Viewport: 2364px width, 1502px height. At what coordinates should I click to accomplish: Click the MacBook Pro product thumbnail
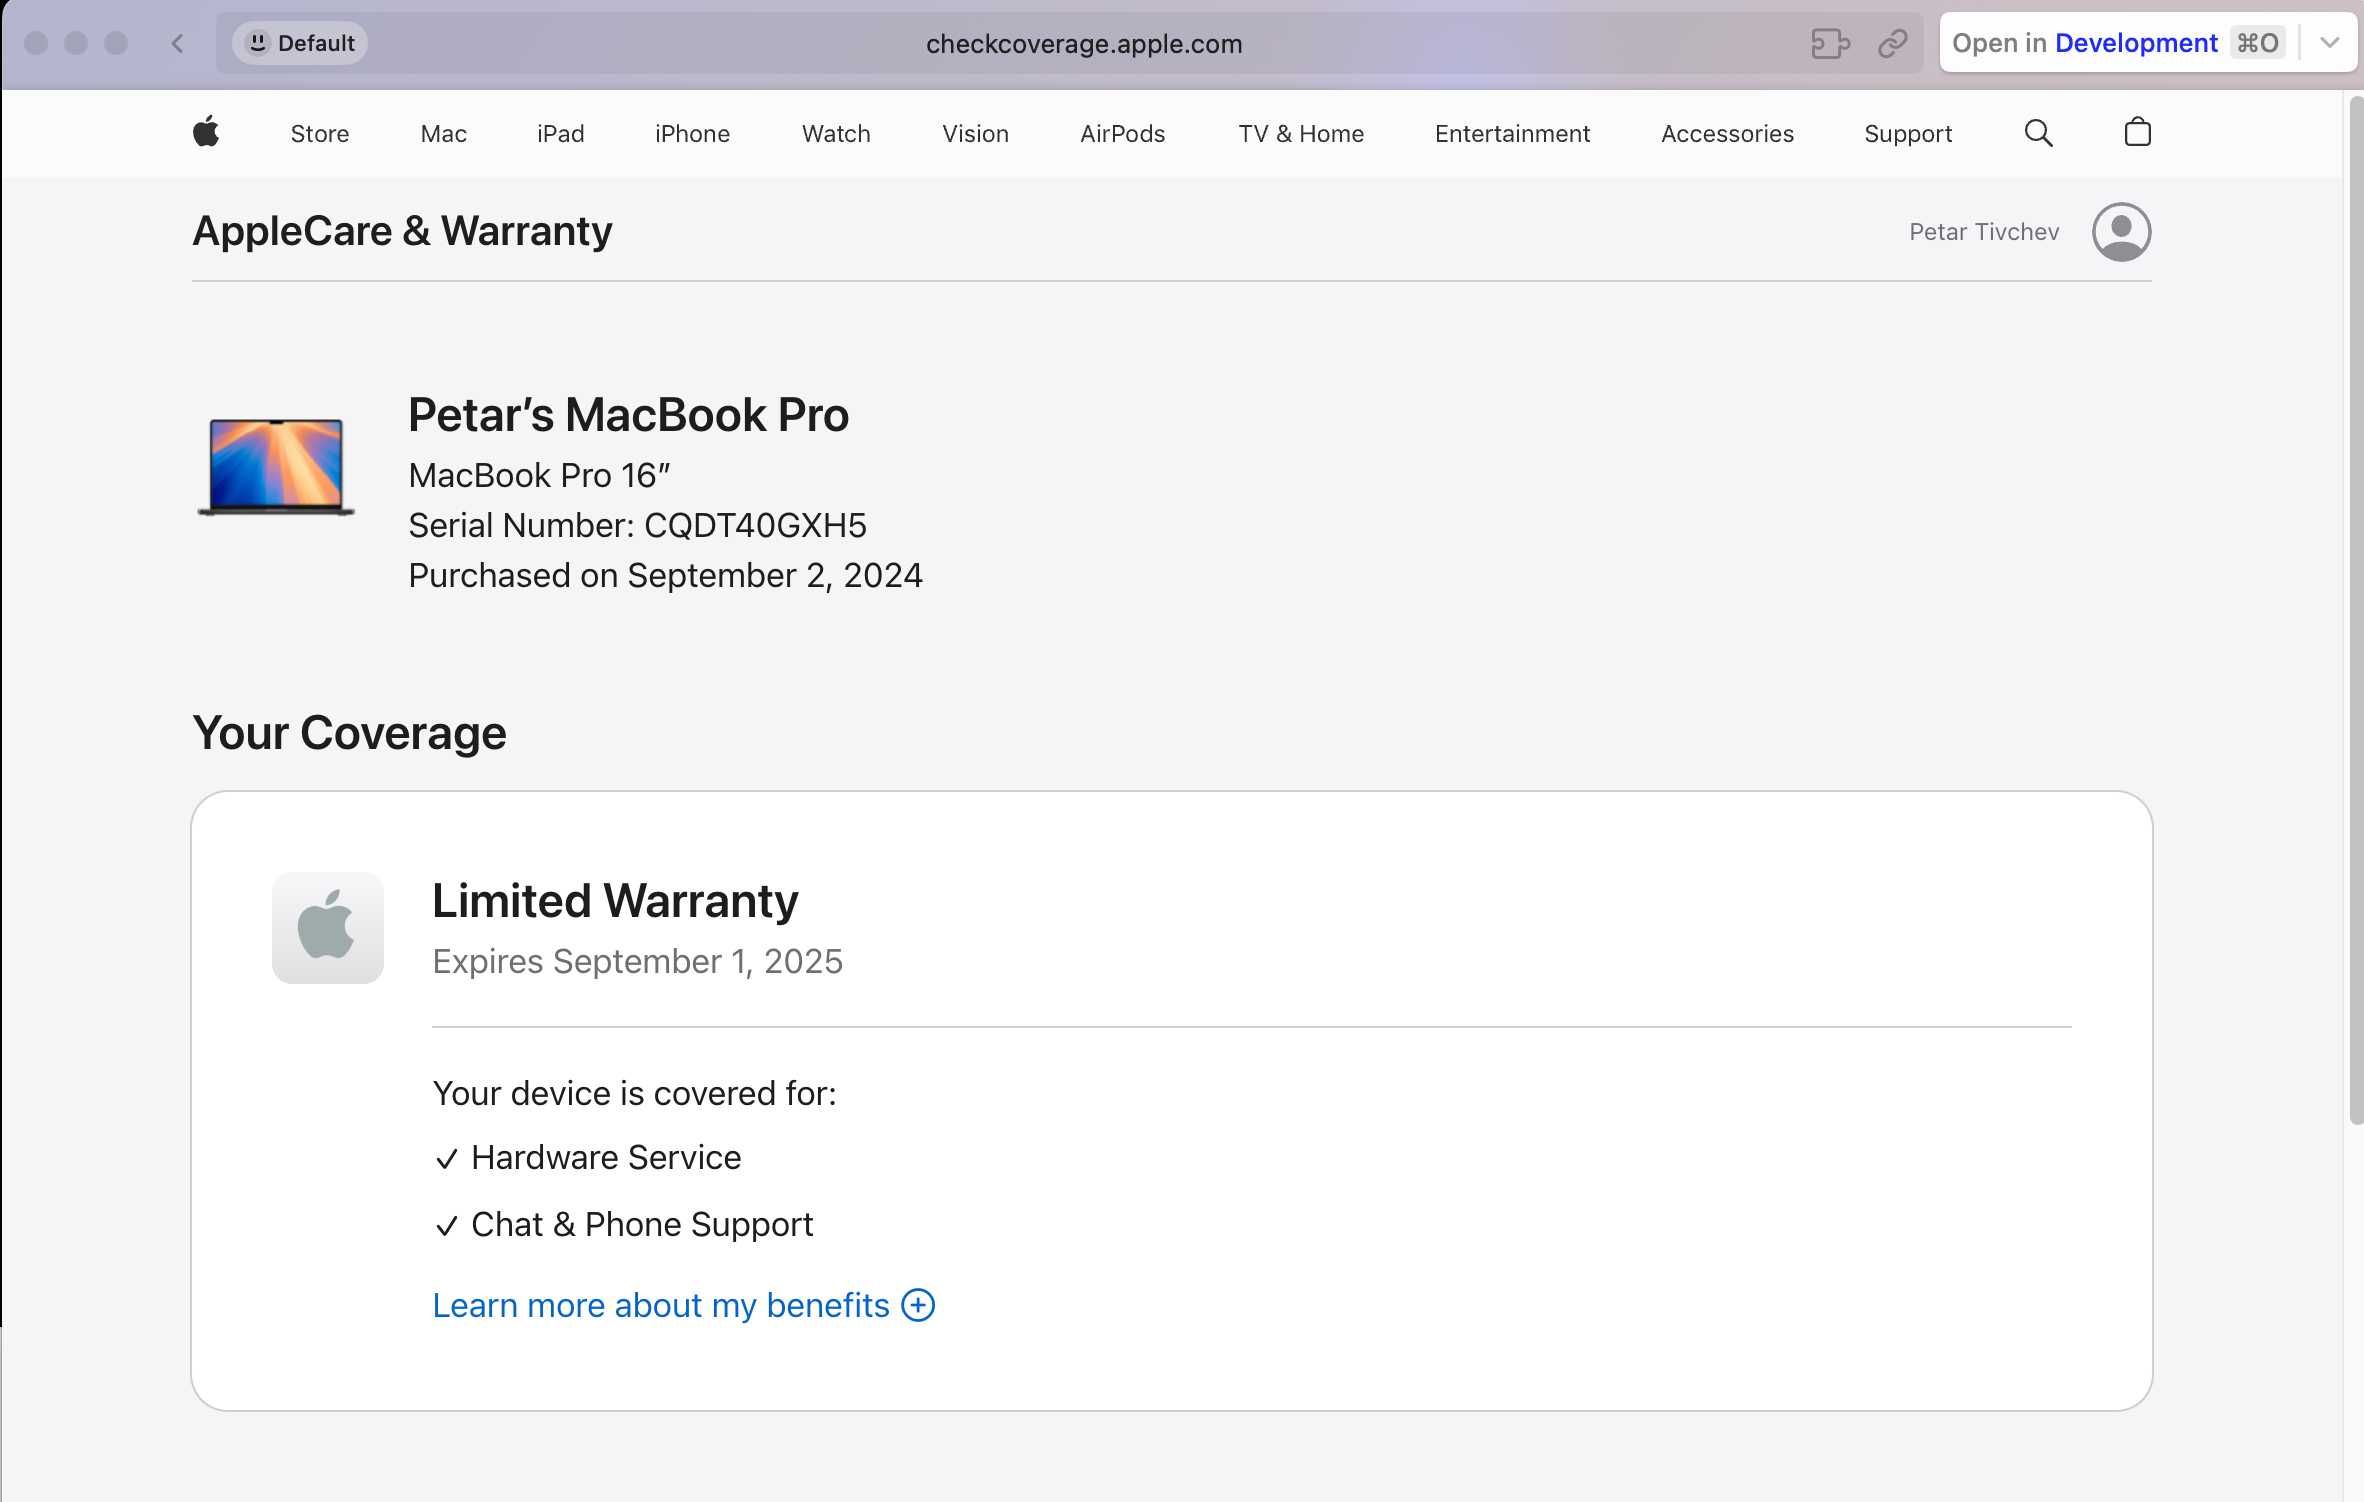point(276,467)
